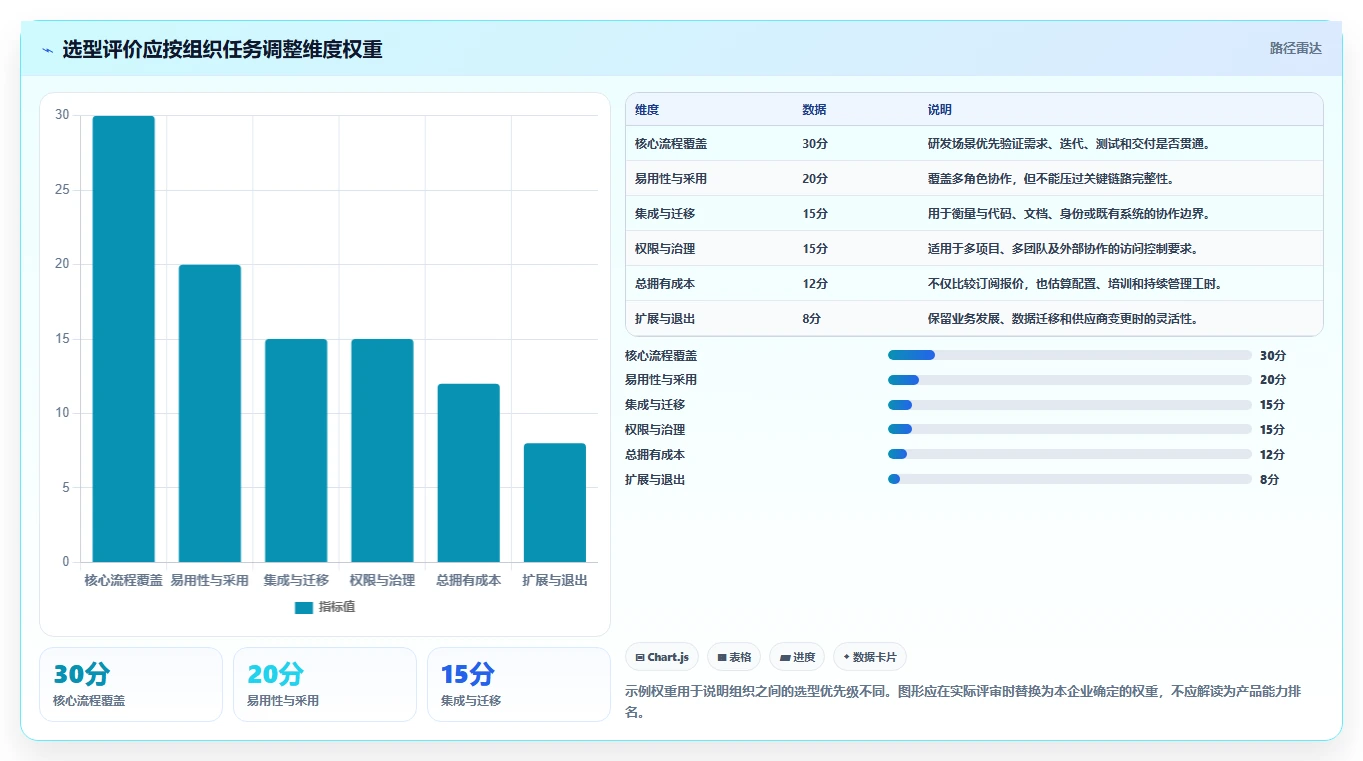
Task: Click the 总拥有成本 progress bar
Action: [x=1070, y=454]
